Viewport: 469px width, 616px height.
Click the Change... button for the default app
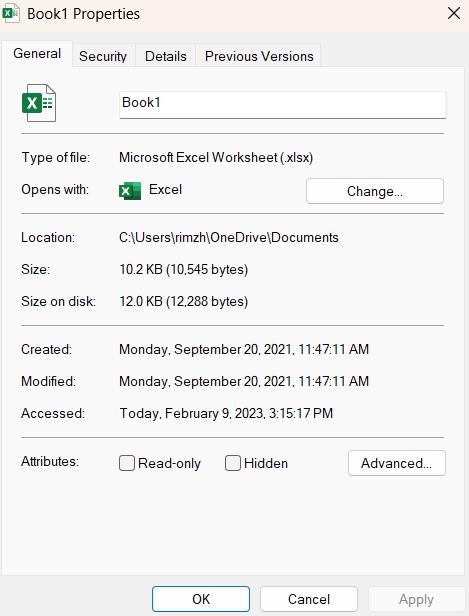[375, 191]
